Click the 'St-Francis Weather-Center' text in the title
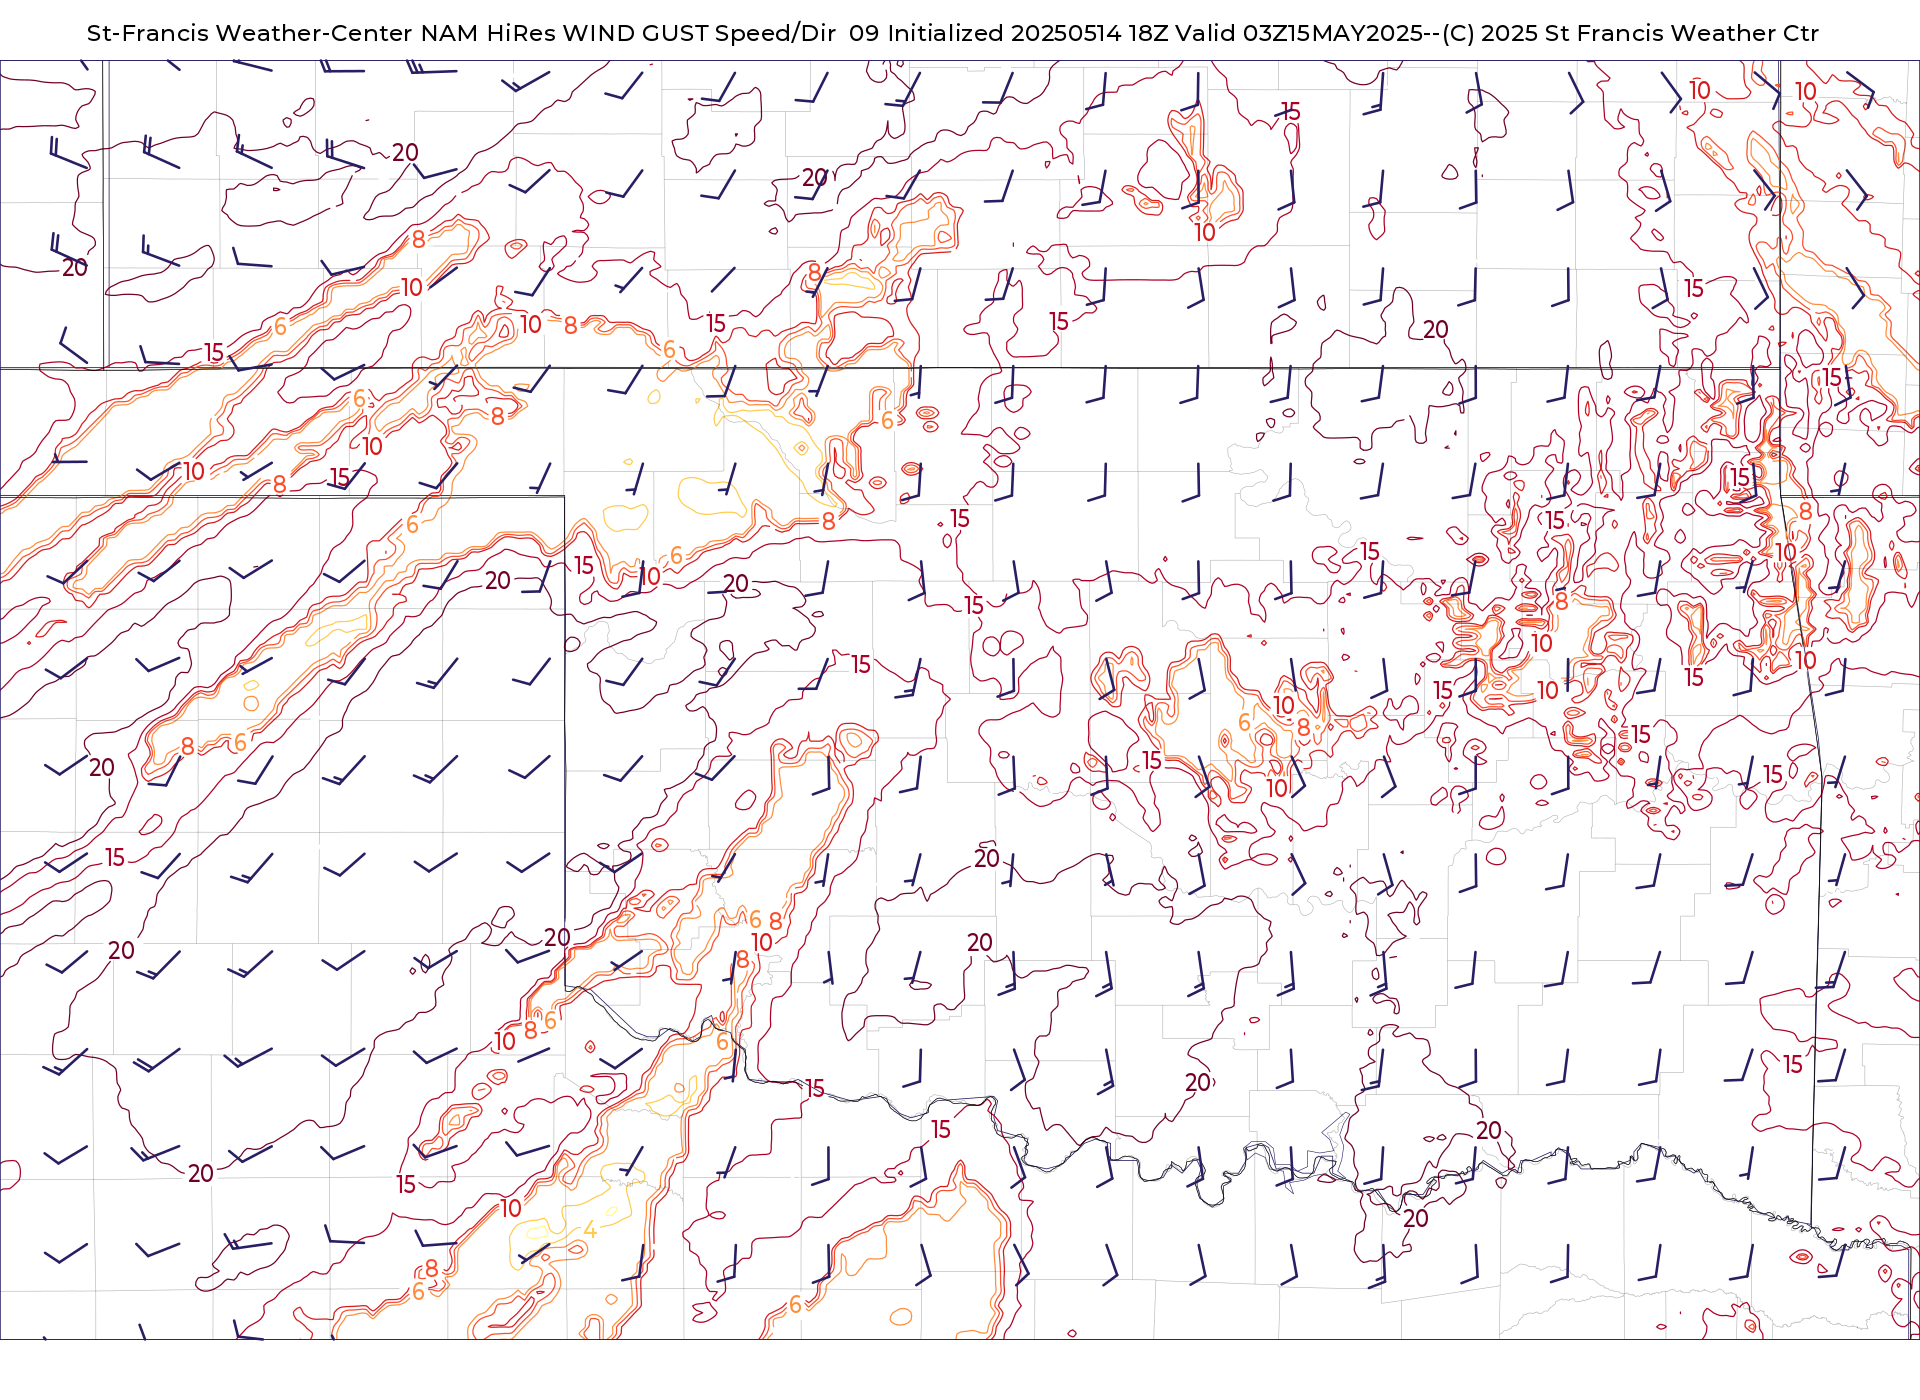This screenshot has height=1400, width=1920. (x=249, y=33)
